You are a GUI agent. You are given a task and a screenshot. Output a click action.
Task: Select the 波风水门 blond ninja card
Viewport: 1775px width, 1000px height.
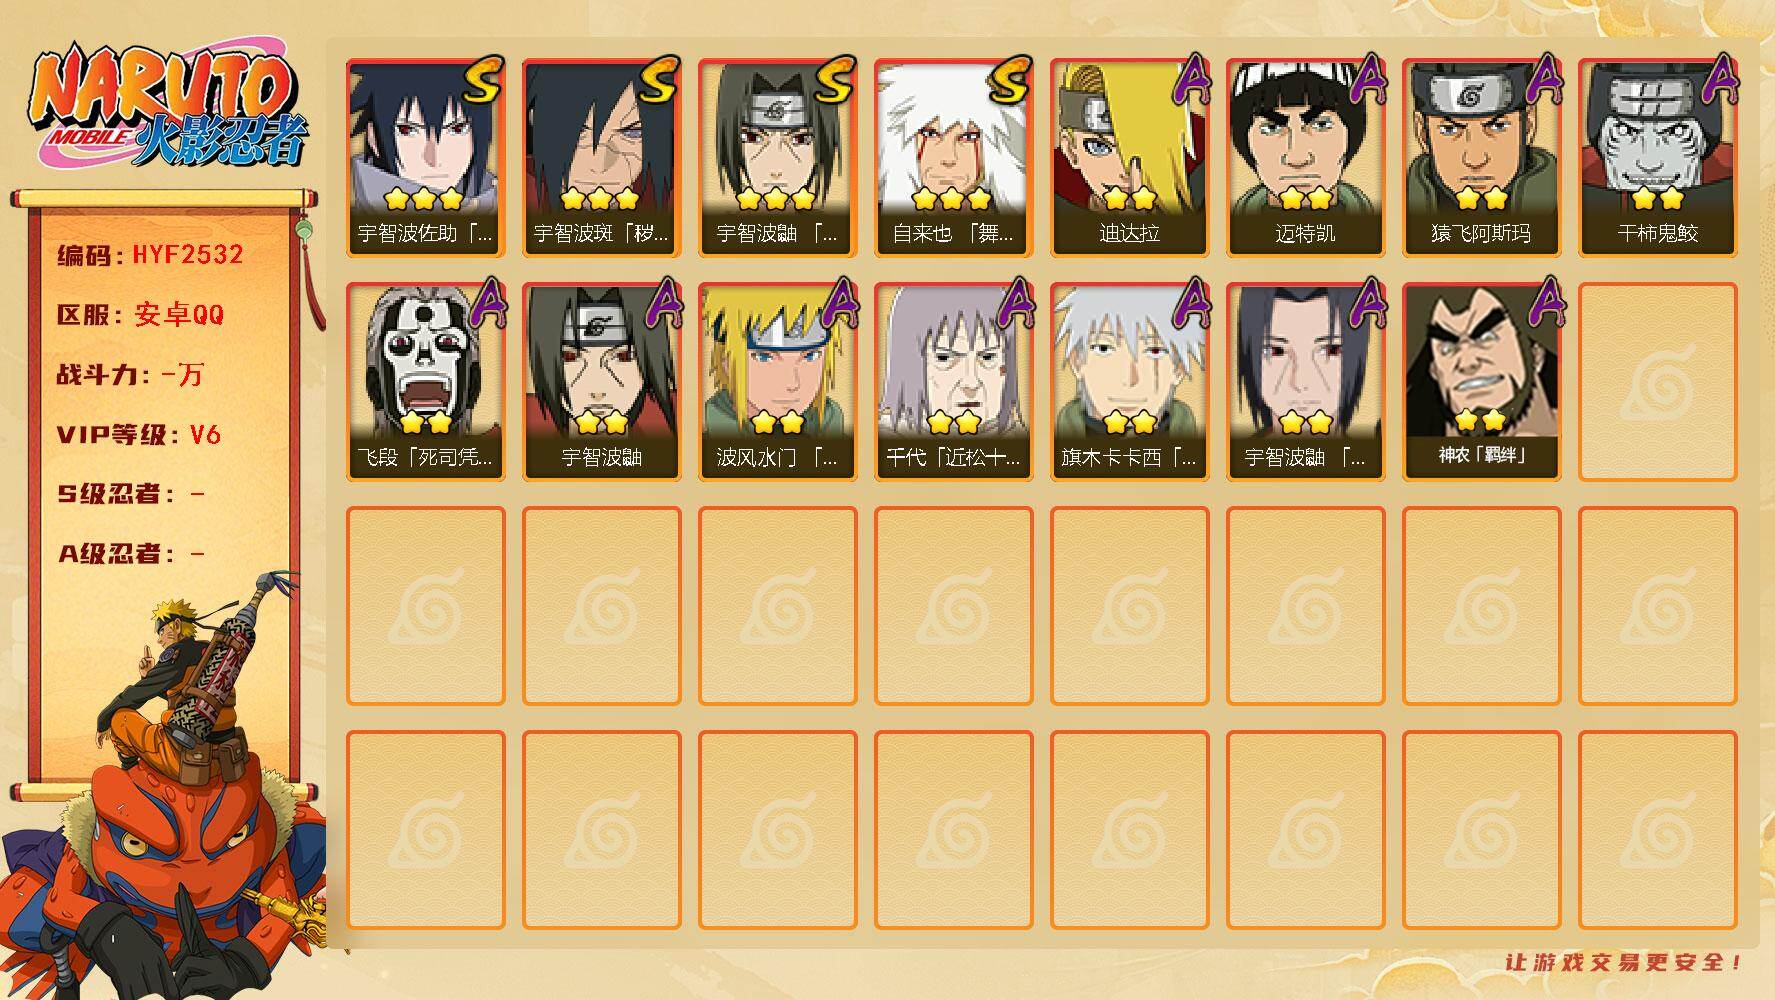tap(777, 382)
